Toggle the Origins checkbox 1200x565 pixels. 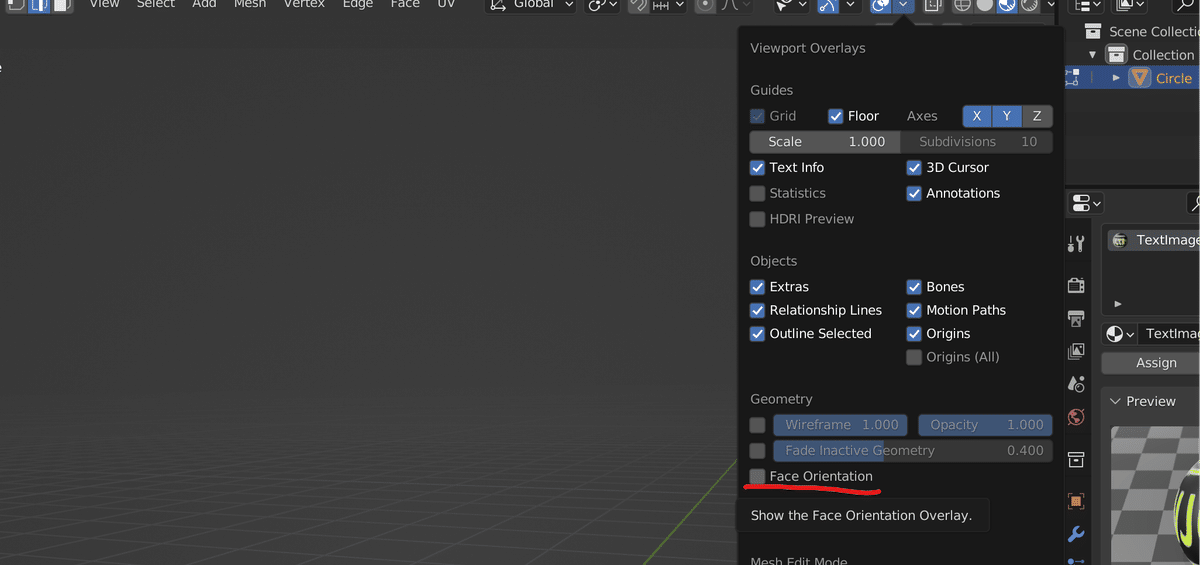tap(914, 333)
